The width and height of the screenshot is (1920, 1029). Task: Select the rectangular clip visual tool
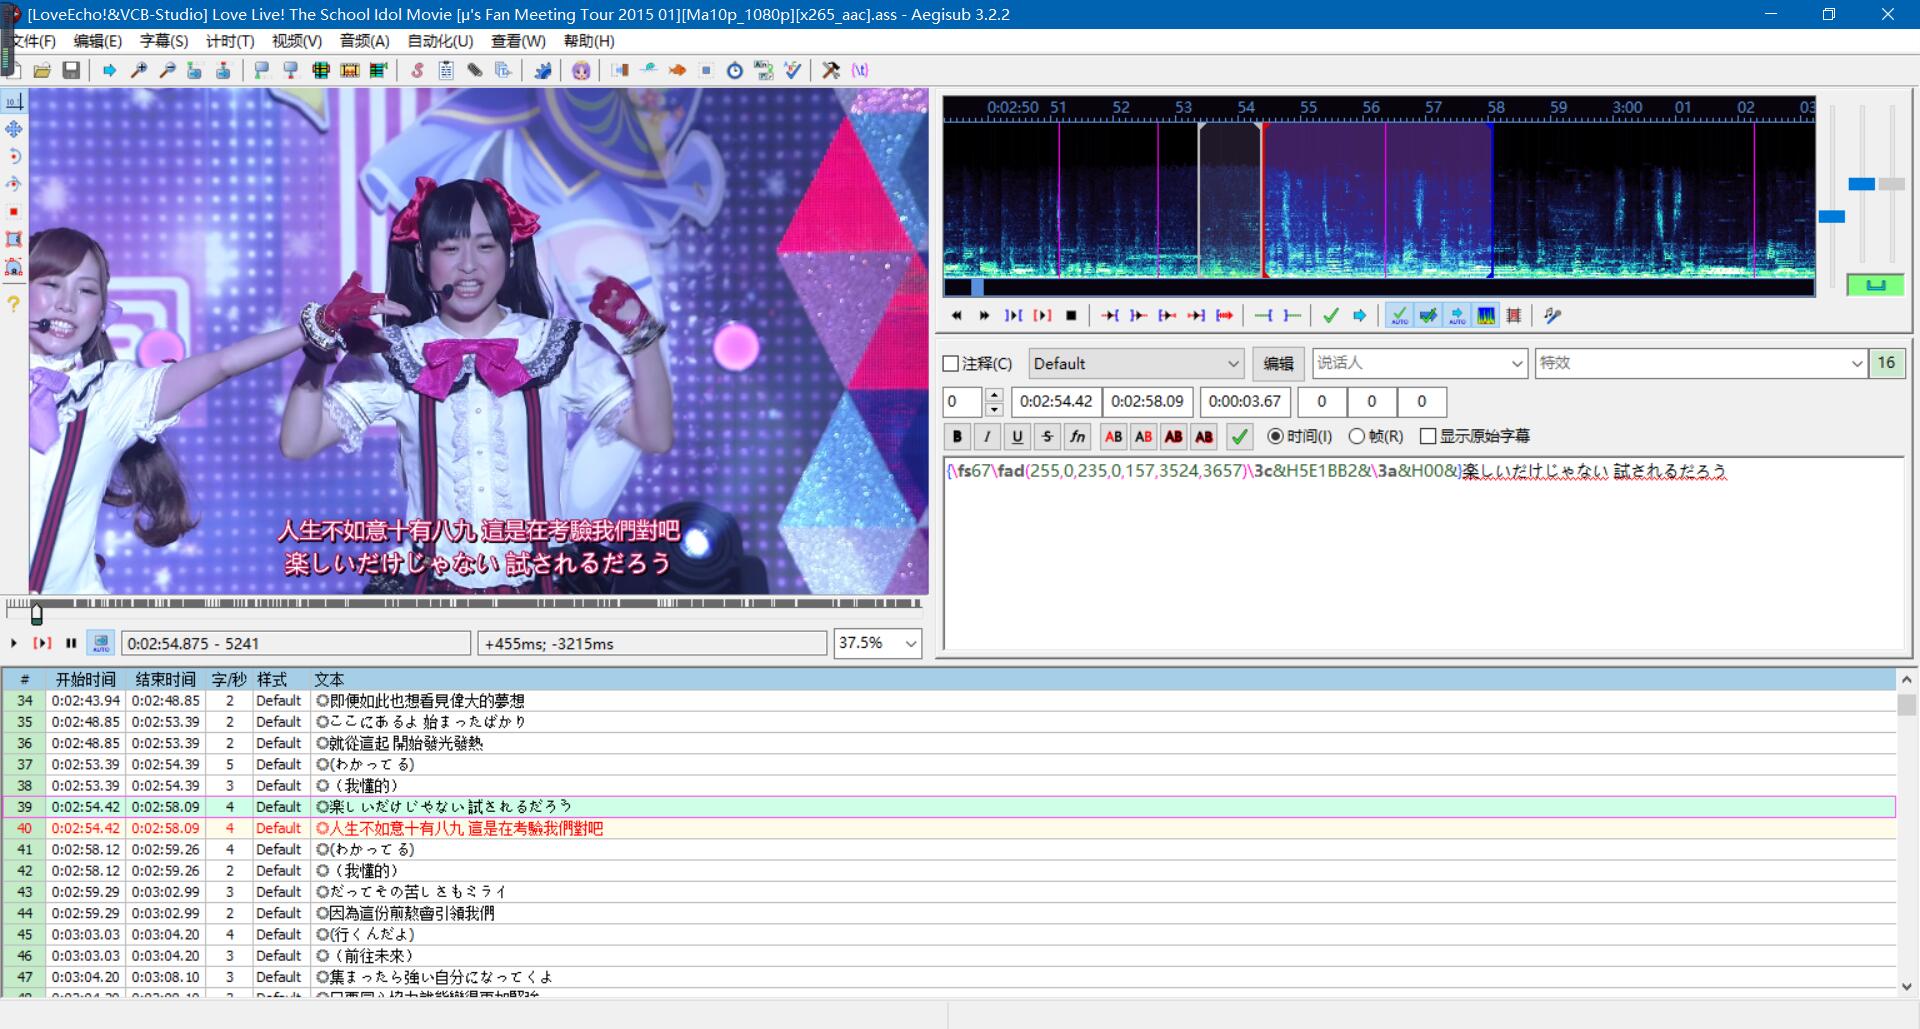coord(14,239)
